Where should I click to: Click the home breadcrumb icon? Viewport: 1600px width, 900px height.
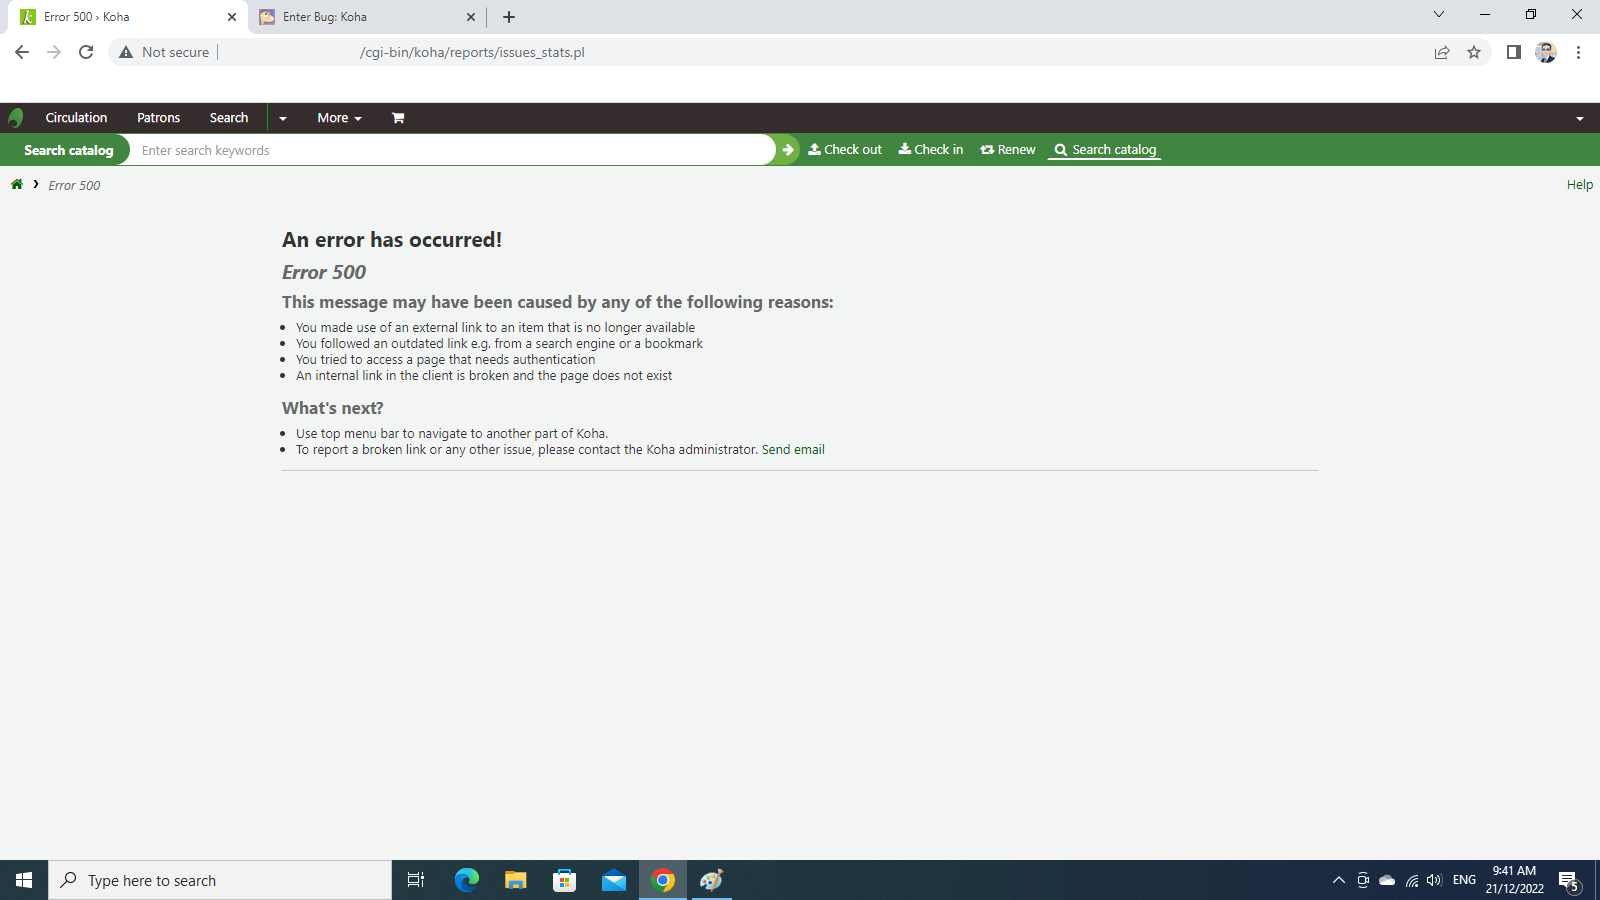tap(17, 185)
